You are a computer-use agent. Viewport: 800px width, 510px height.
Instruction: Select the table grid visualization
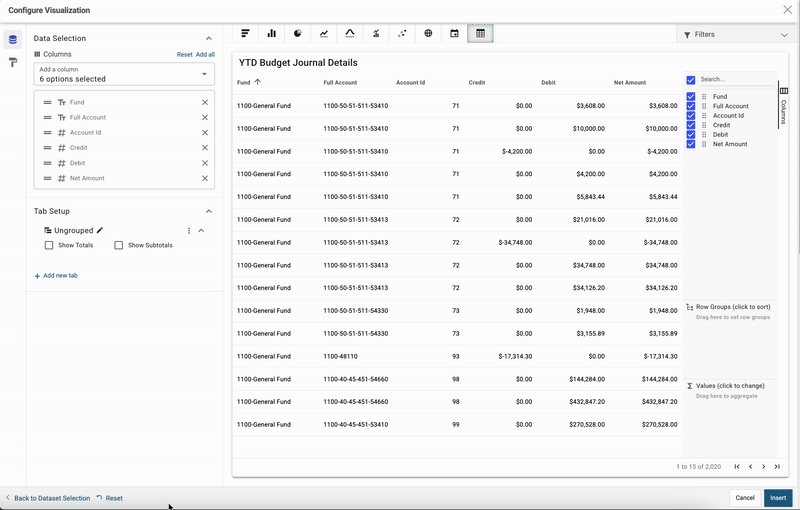click(x=480, y=34)
